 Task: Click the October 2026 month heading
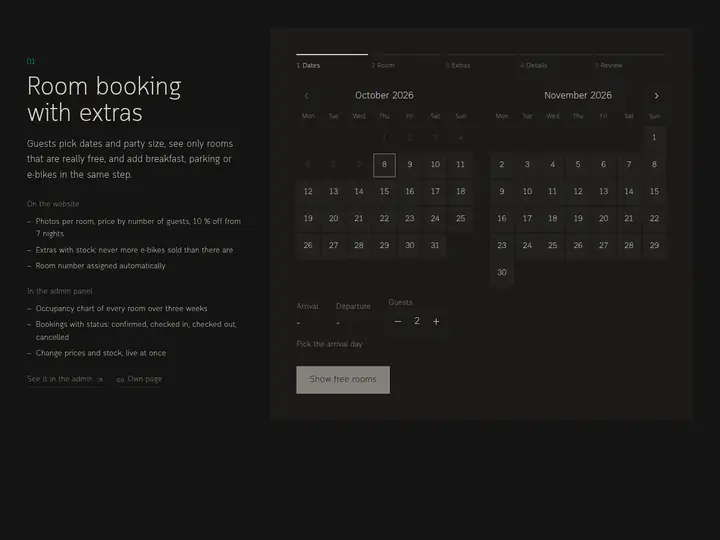pyautogui.click(x=384, y=96)
